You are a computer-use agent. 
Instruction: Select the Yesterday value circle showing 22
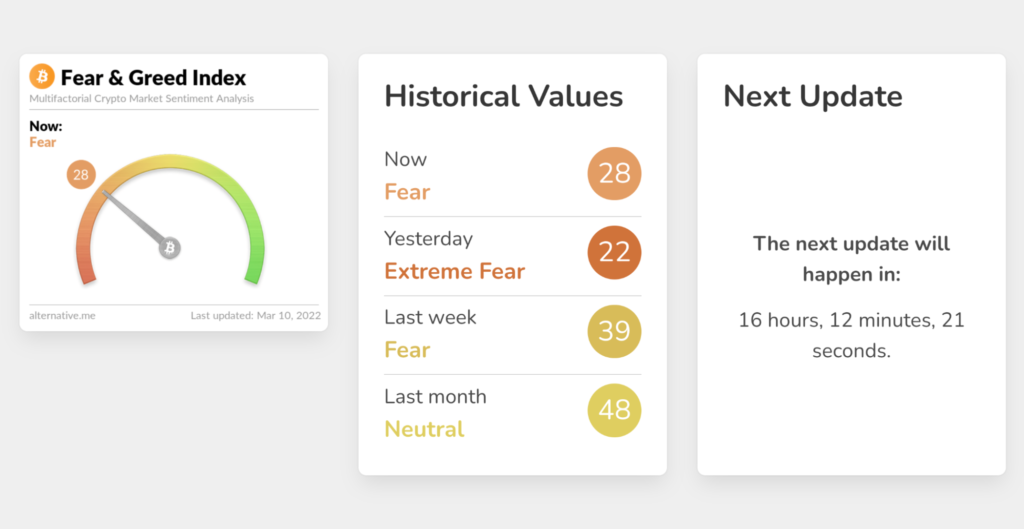[x=614, y=253]
